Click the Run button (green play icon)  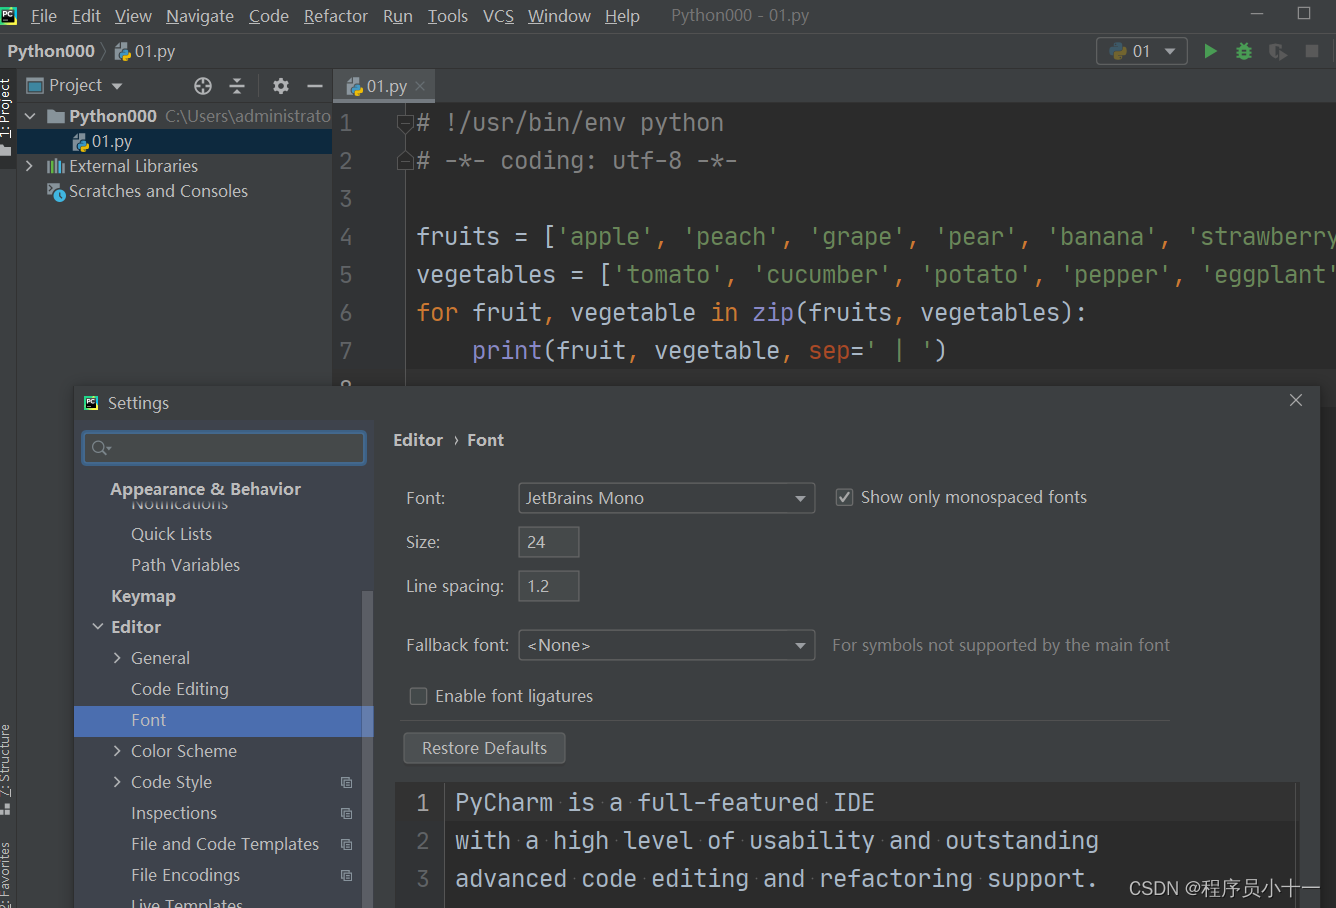(1210, 51)
